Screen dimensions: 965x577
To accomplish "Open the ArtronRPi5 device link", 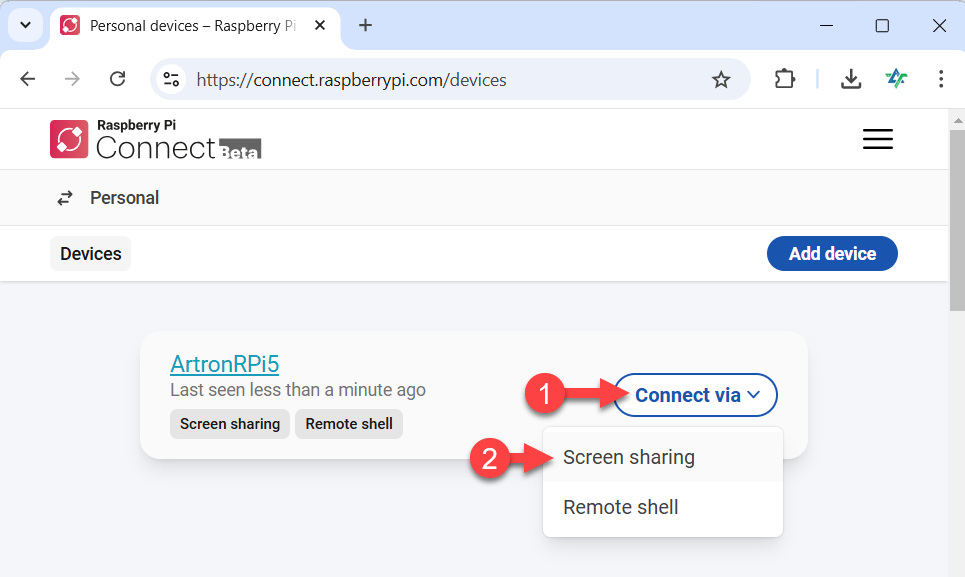I will (x=225, y=364).
